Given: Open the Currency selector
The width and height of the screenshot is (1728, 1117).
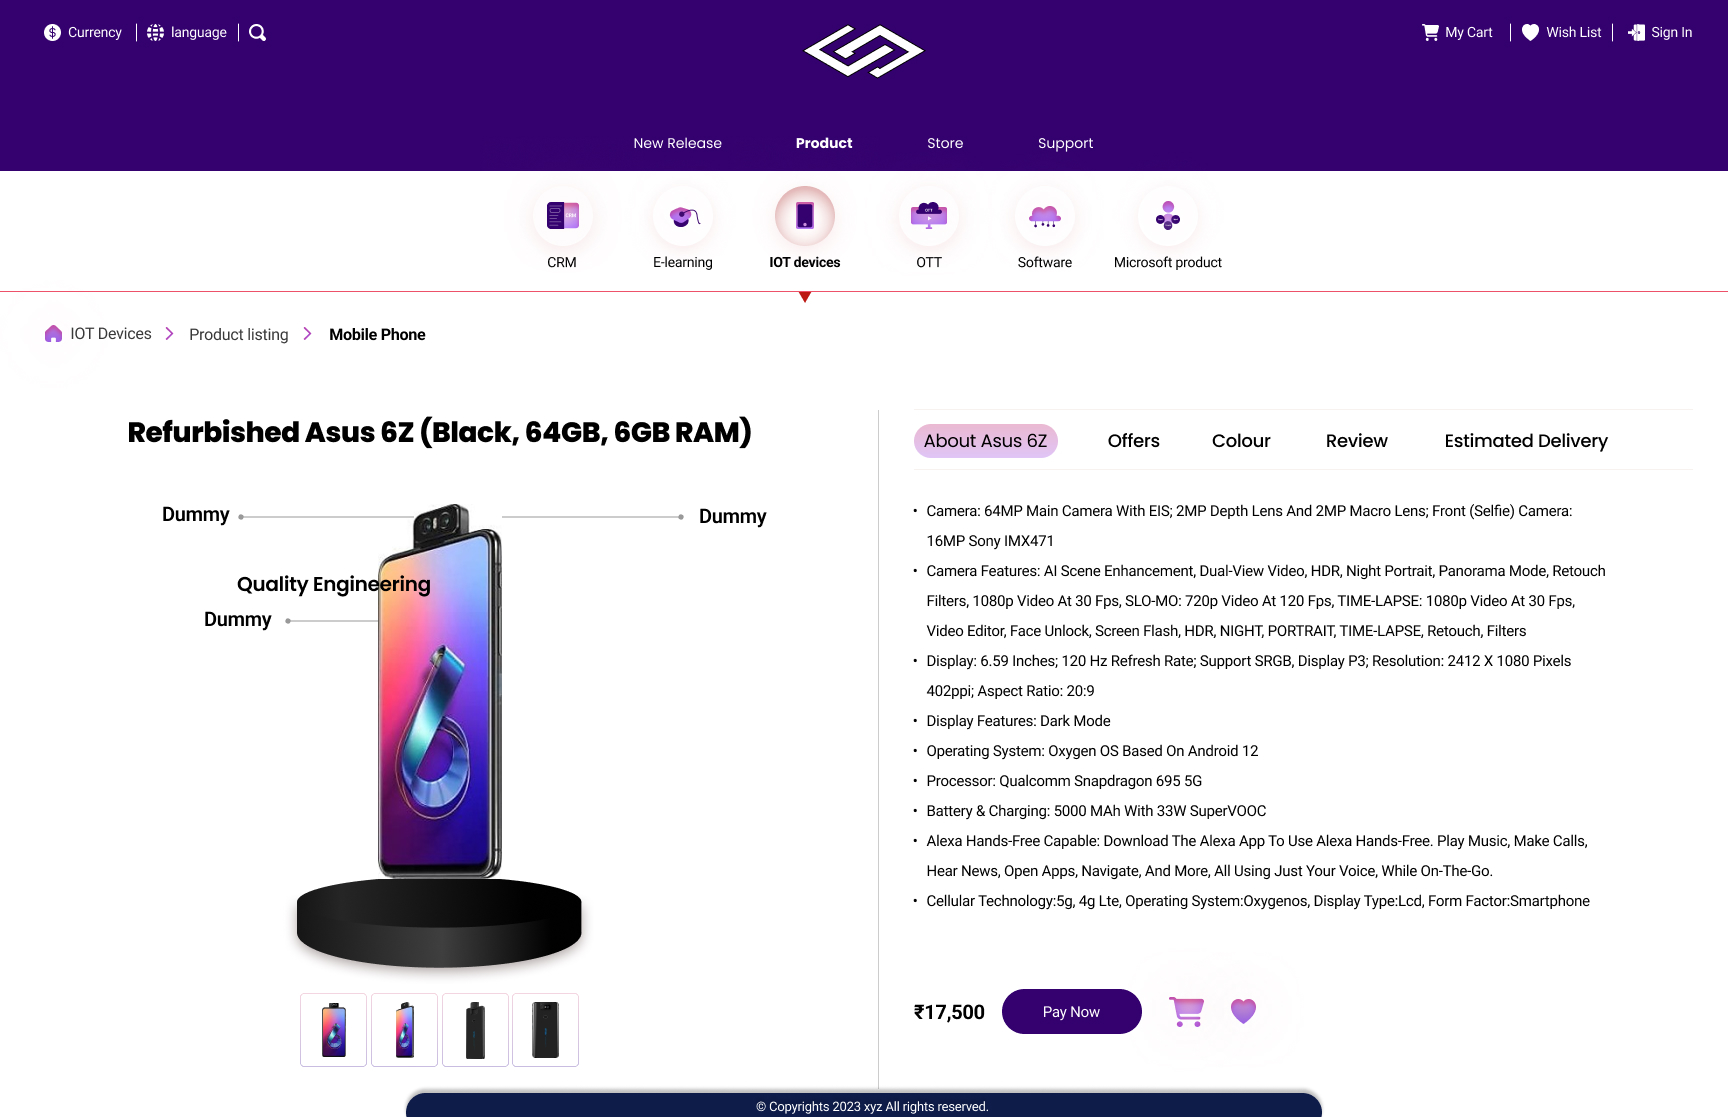Looking at the screenshot, I should point(83,33).
